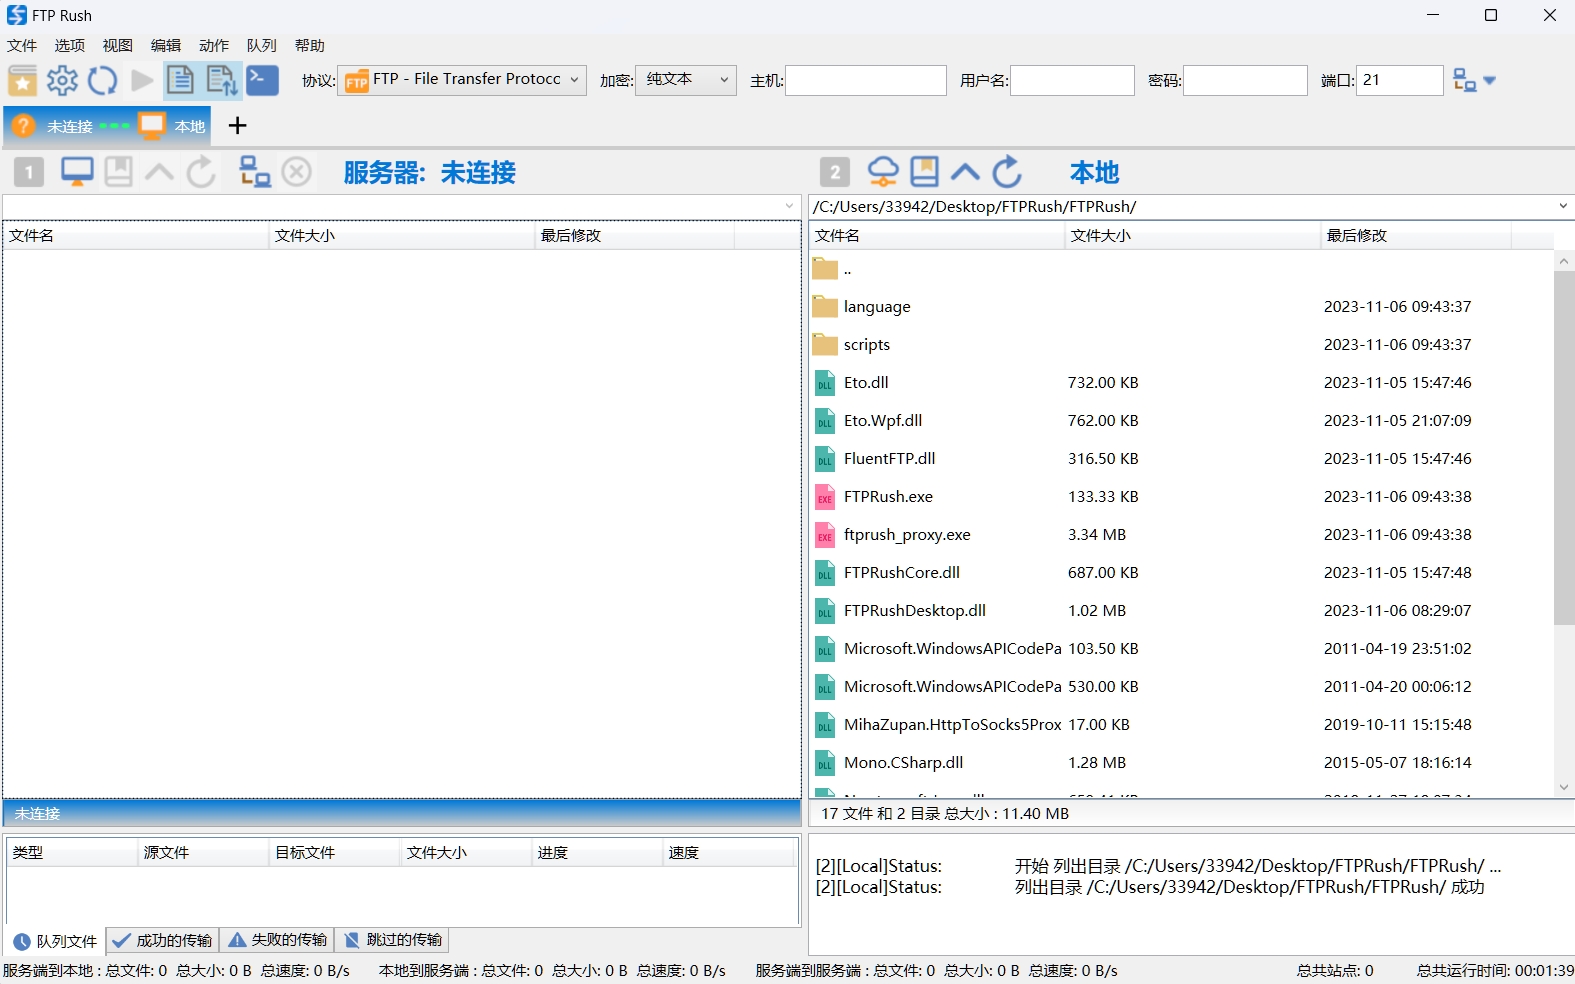Expand the protocol FTP dropdown

click(462, 80)
